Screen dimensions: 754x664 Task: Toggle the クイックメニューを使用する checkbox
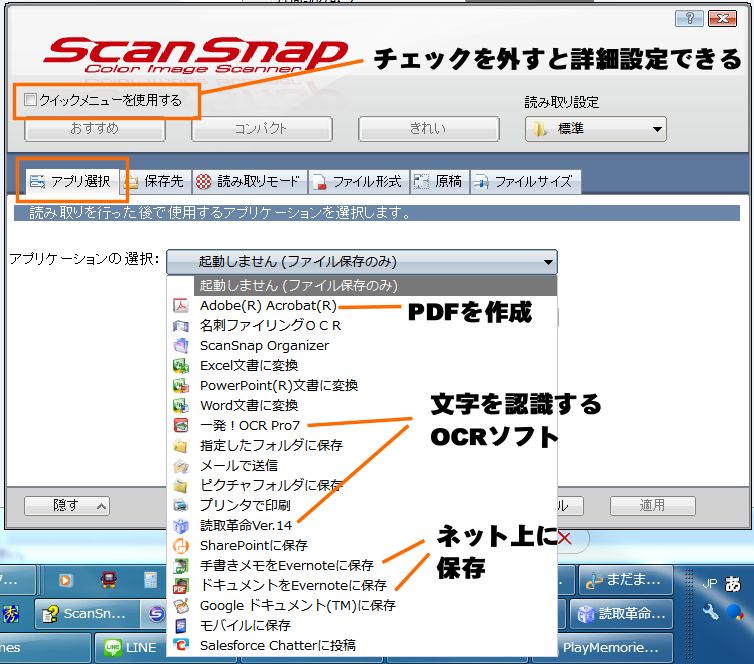[x=30, y=100]
